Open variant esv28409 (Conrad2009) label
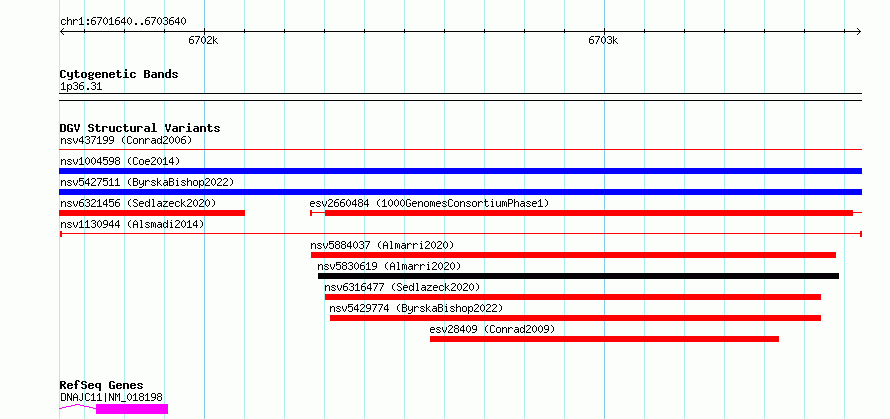The width and height of the screenshot is (890, 419). (x=492, y=329)
